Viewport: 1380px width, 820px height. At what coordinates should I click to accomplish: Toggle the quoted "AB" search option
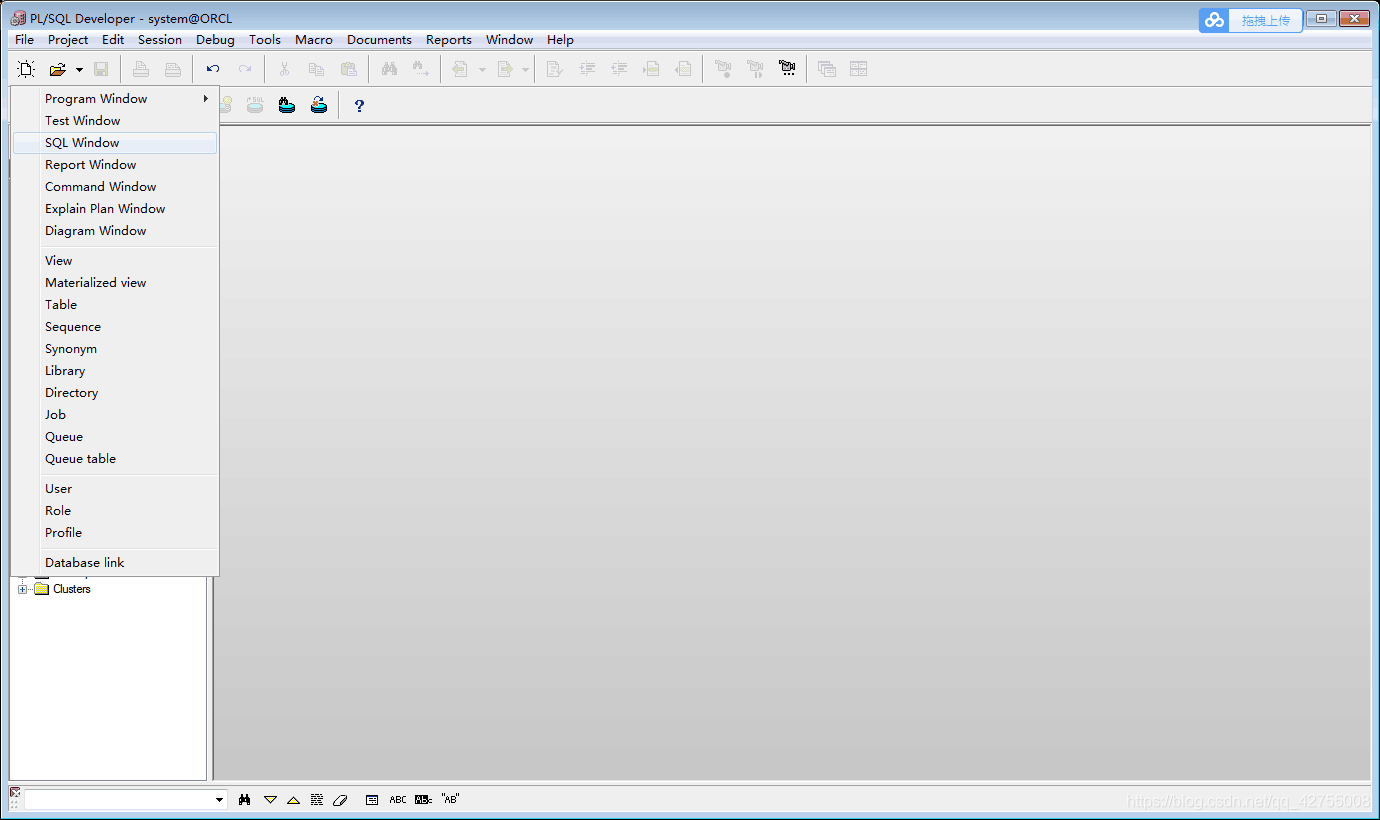450,800
